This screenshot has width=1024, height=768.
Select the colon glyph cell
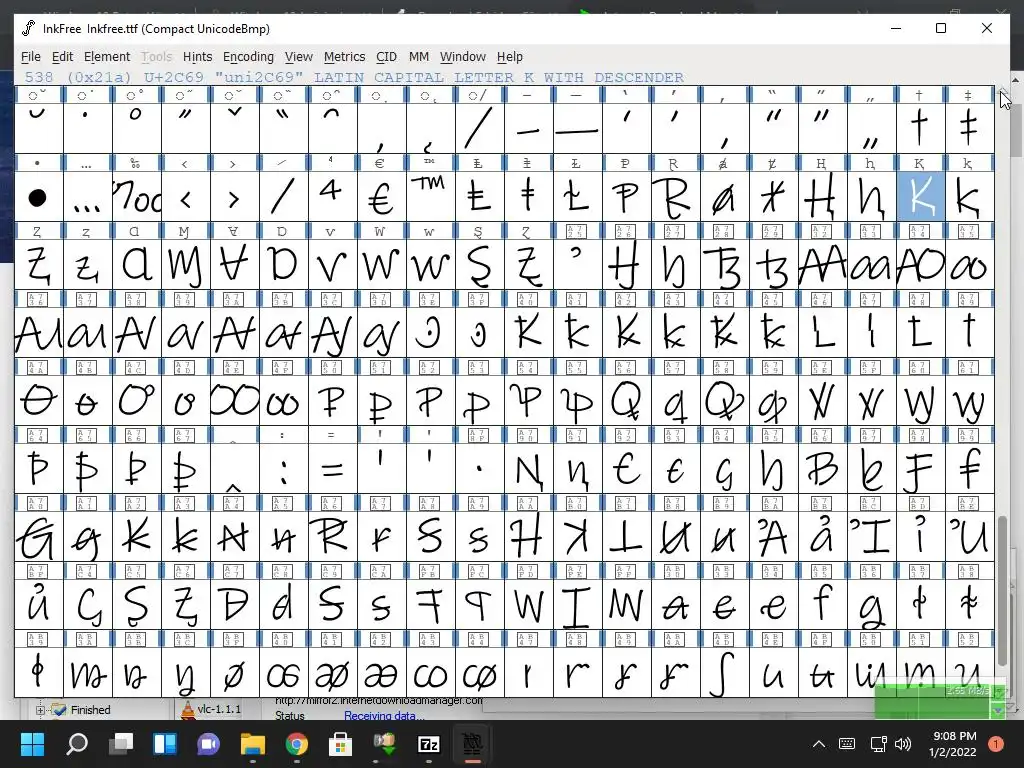(283, 468)
